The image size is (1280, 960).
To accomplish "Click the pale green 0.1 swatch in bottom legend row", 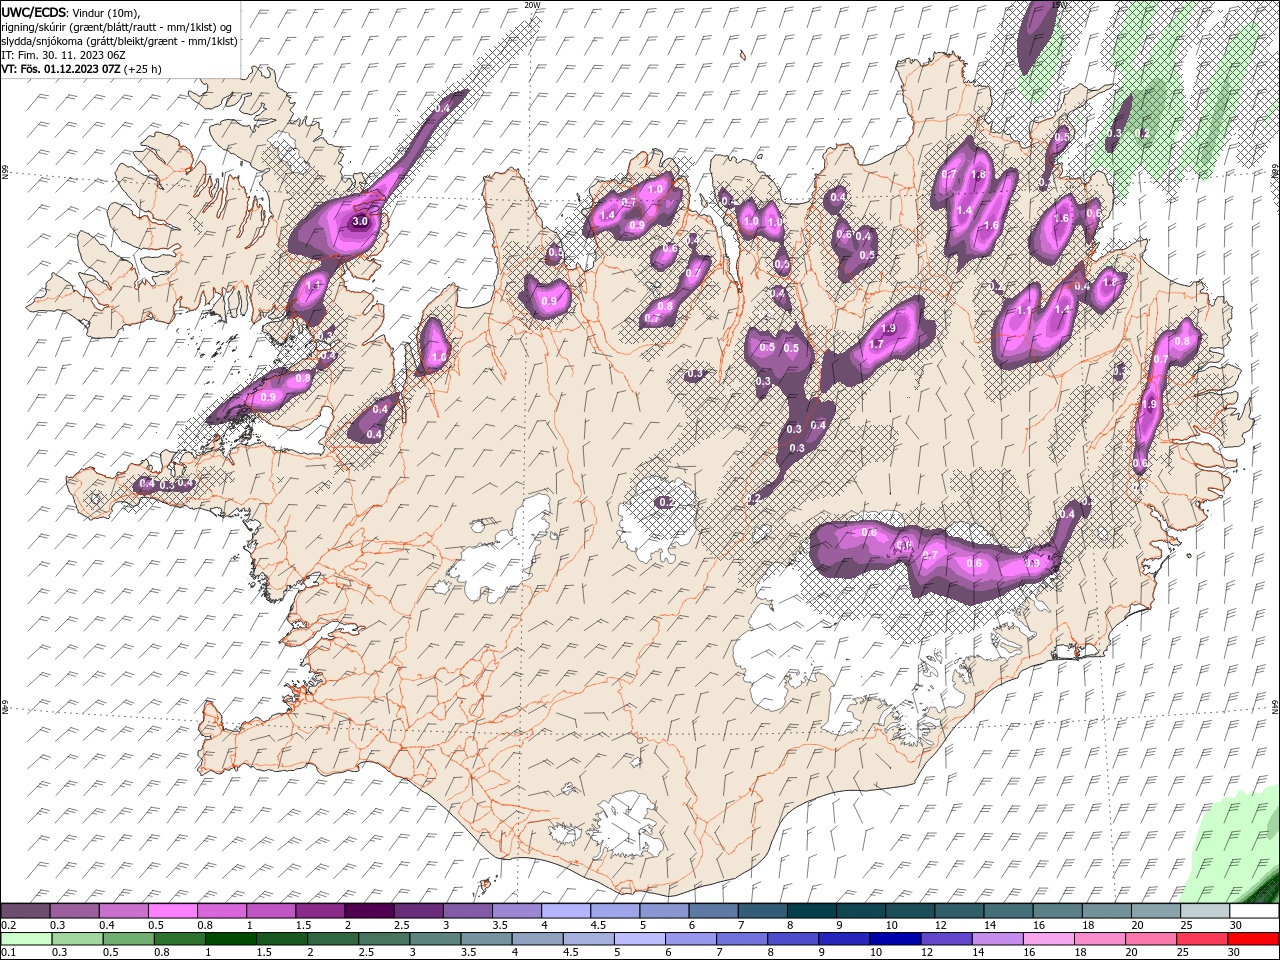I will (26, 939).
